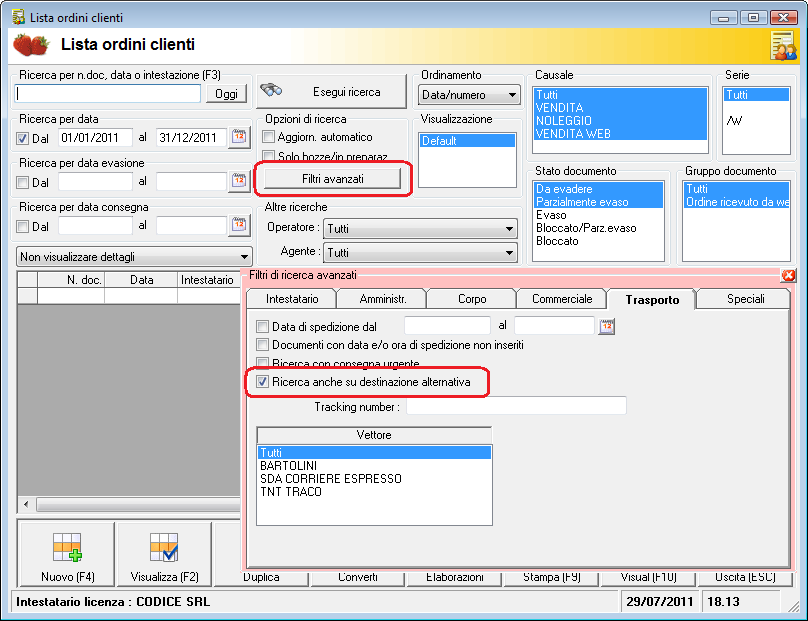Image resolution: width=808 pixels, height=621 pixels.
Task: Open calendar picker for data consegna
Action: 239,225
